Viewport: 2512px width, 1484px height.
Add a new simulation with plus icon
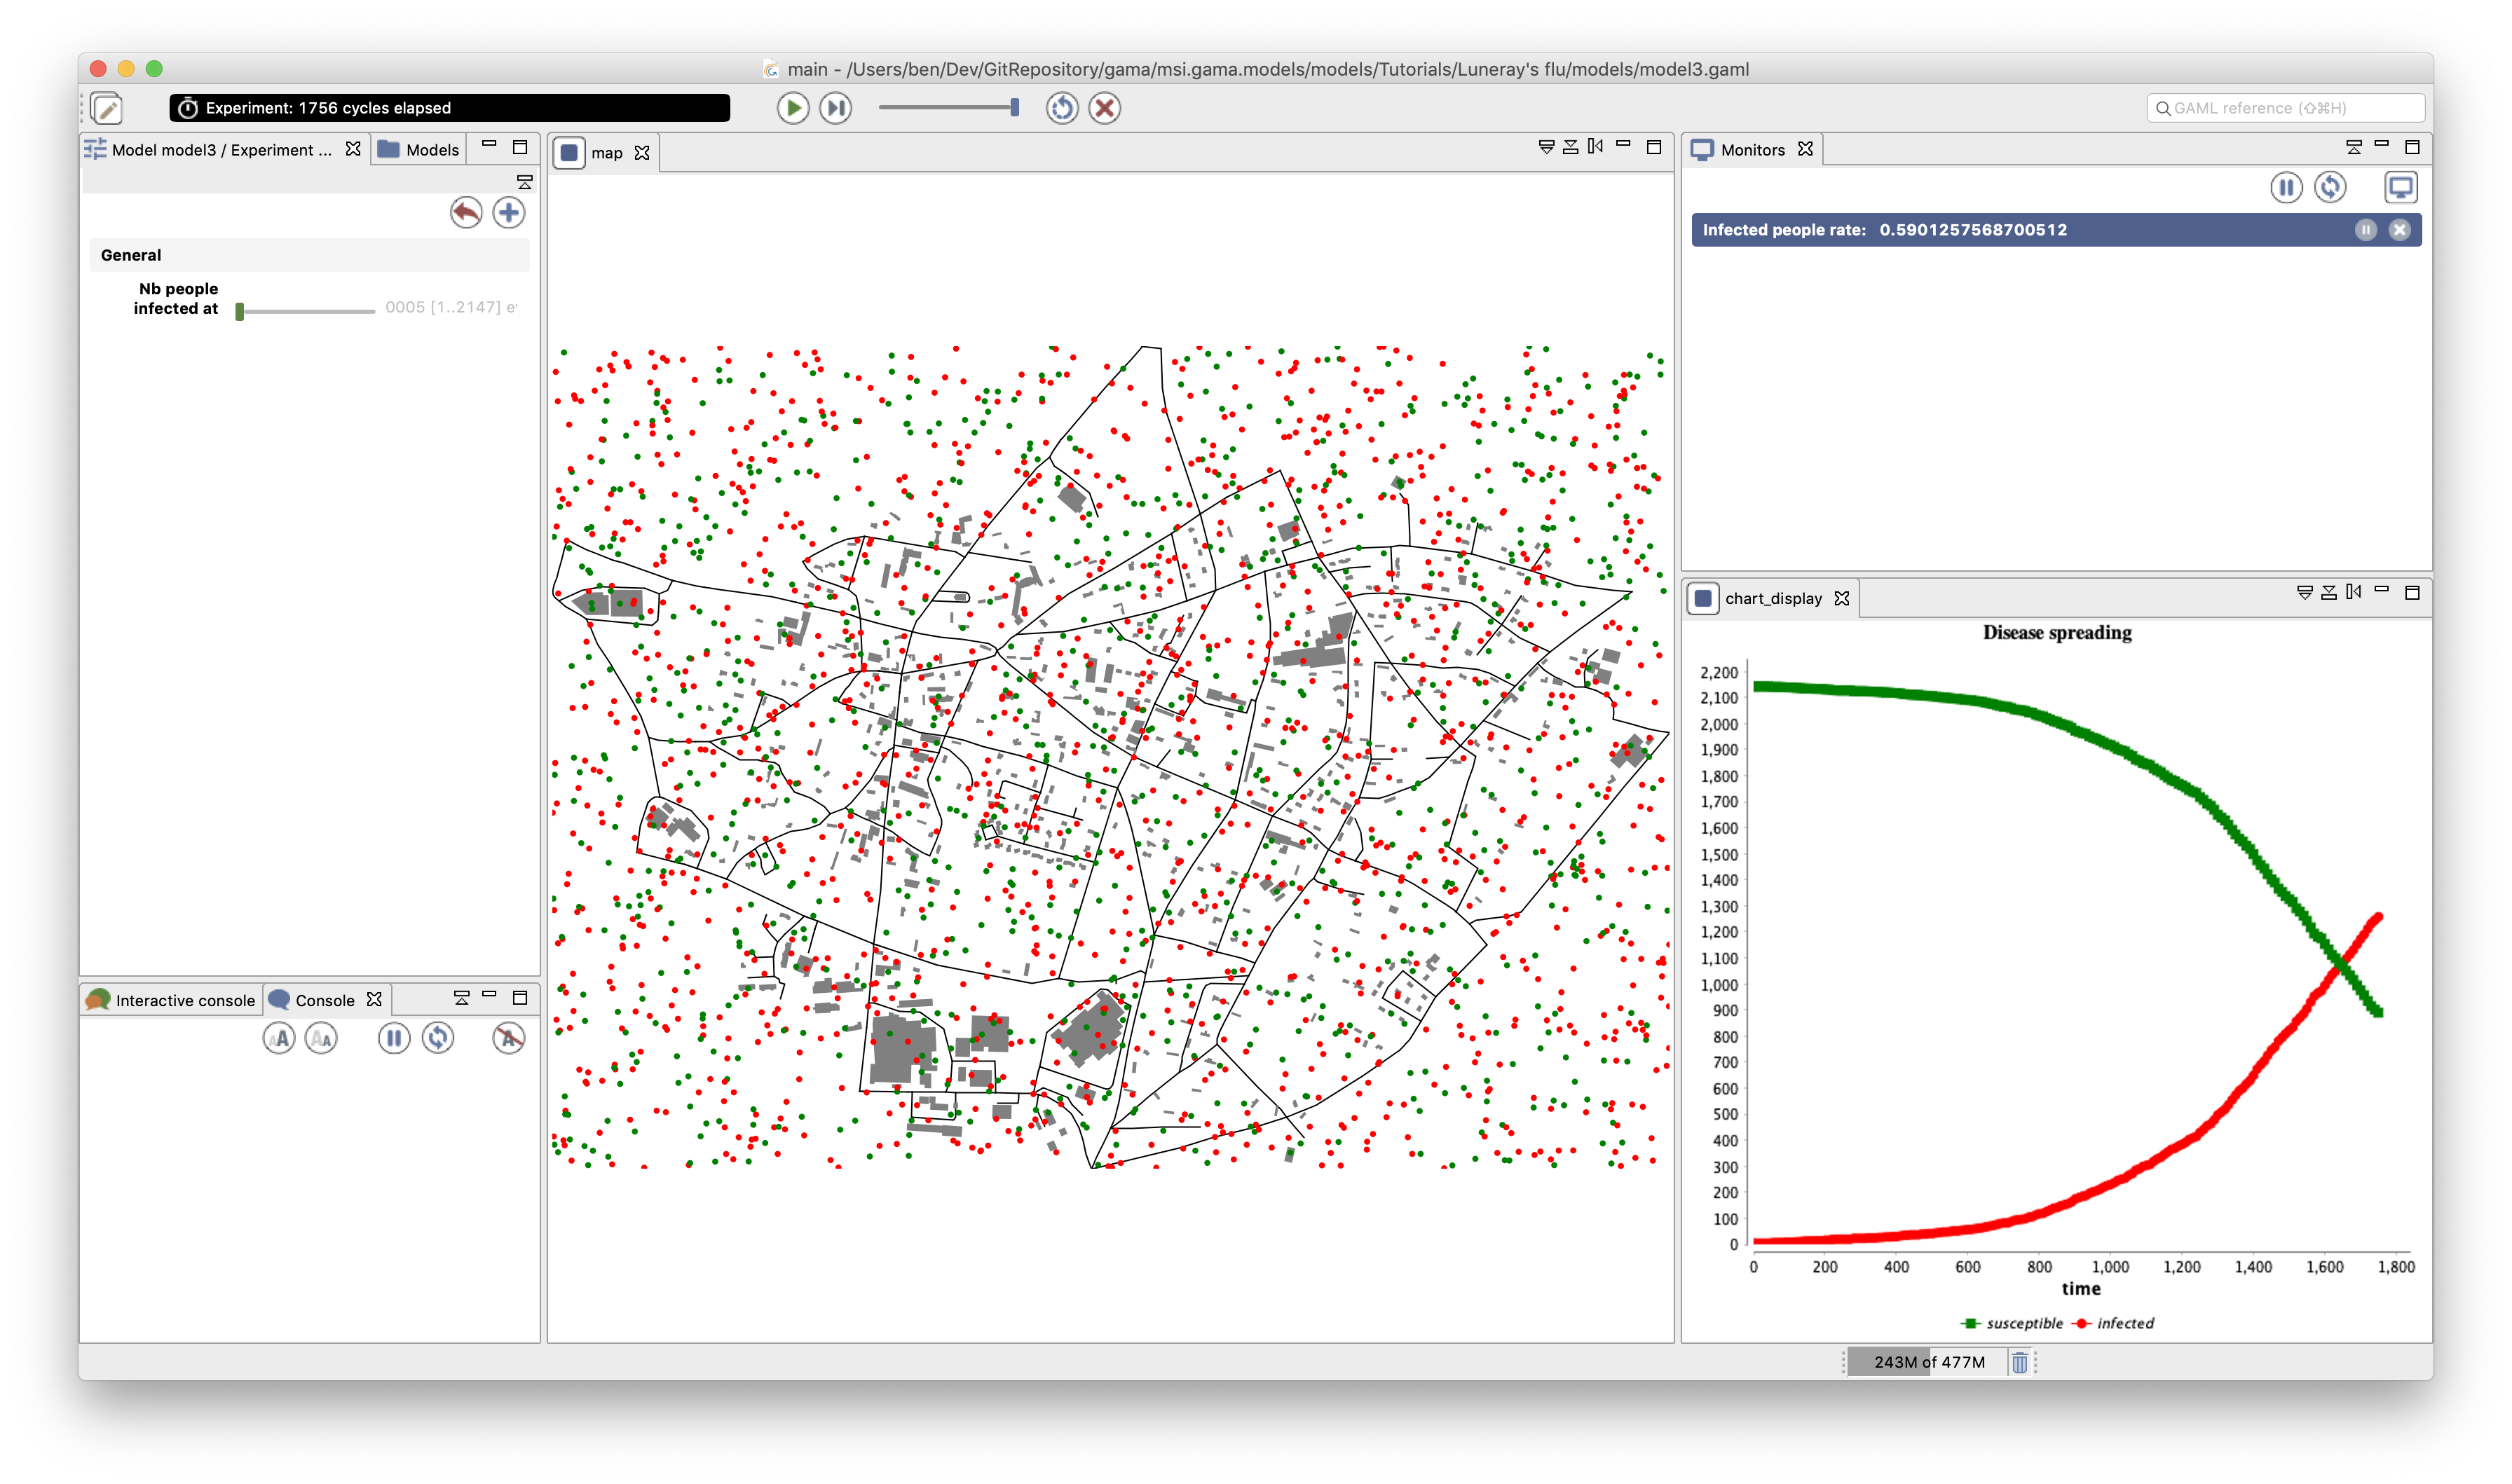click(509, 212)
